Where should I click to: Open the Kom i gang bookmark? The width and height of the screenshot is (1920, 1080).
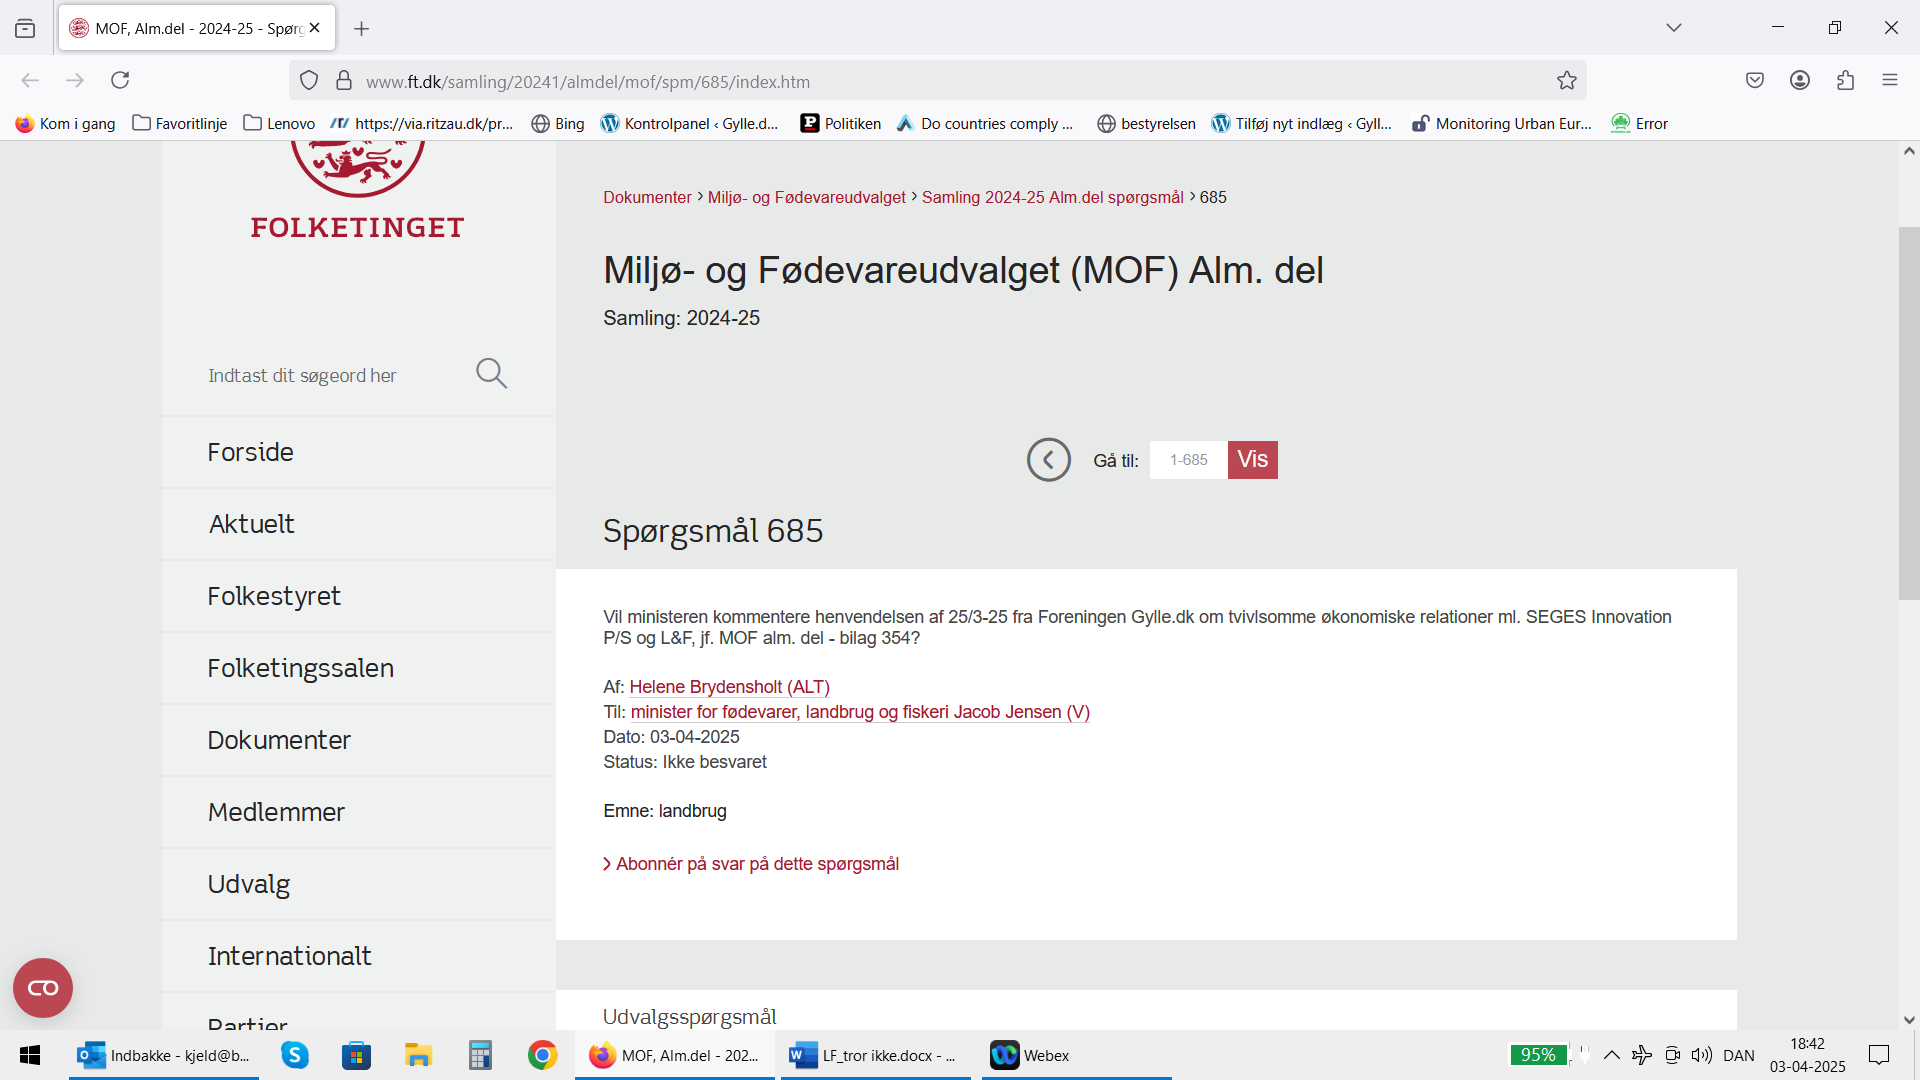pyautogui.click(x=66, y=123)
